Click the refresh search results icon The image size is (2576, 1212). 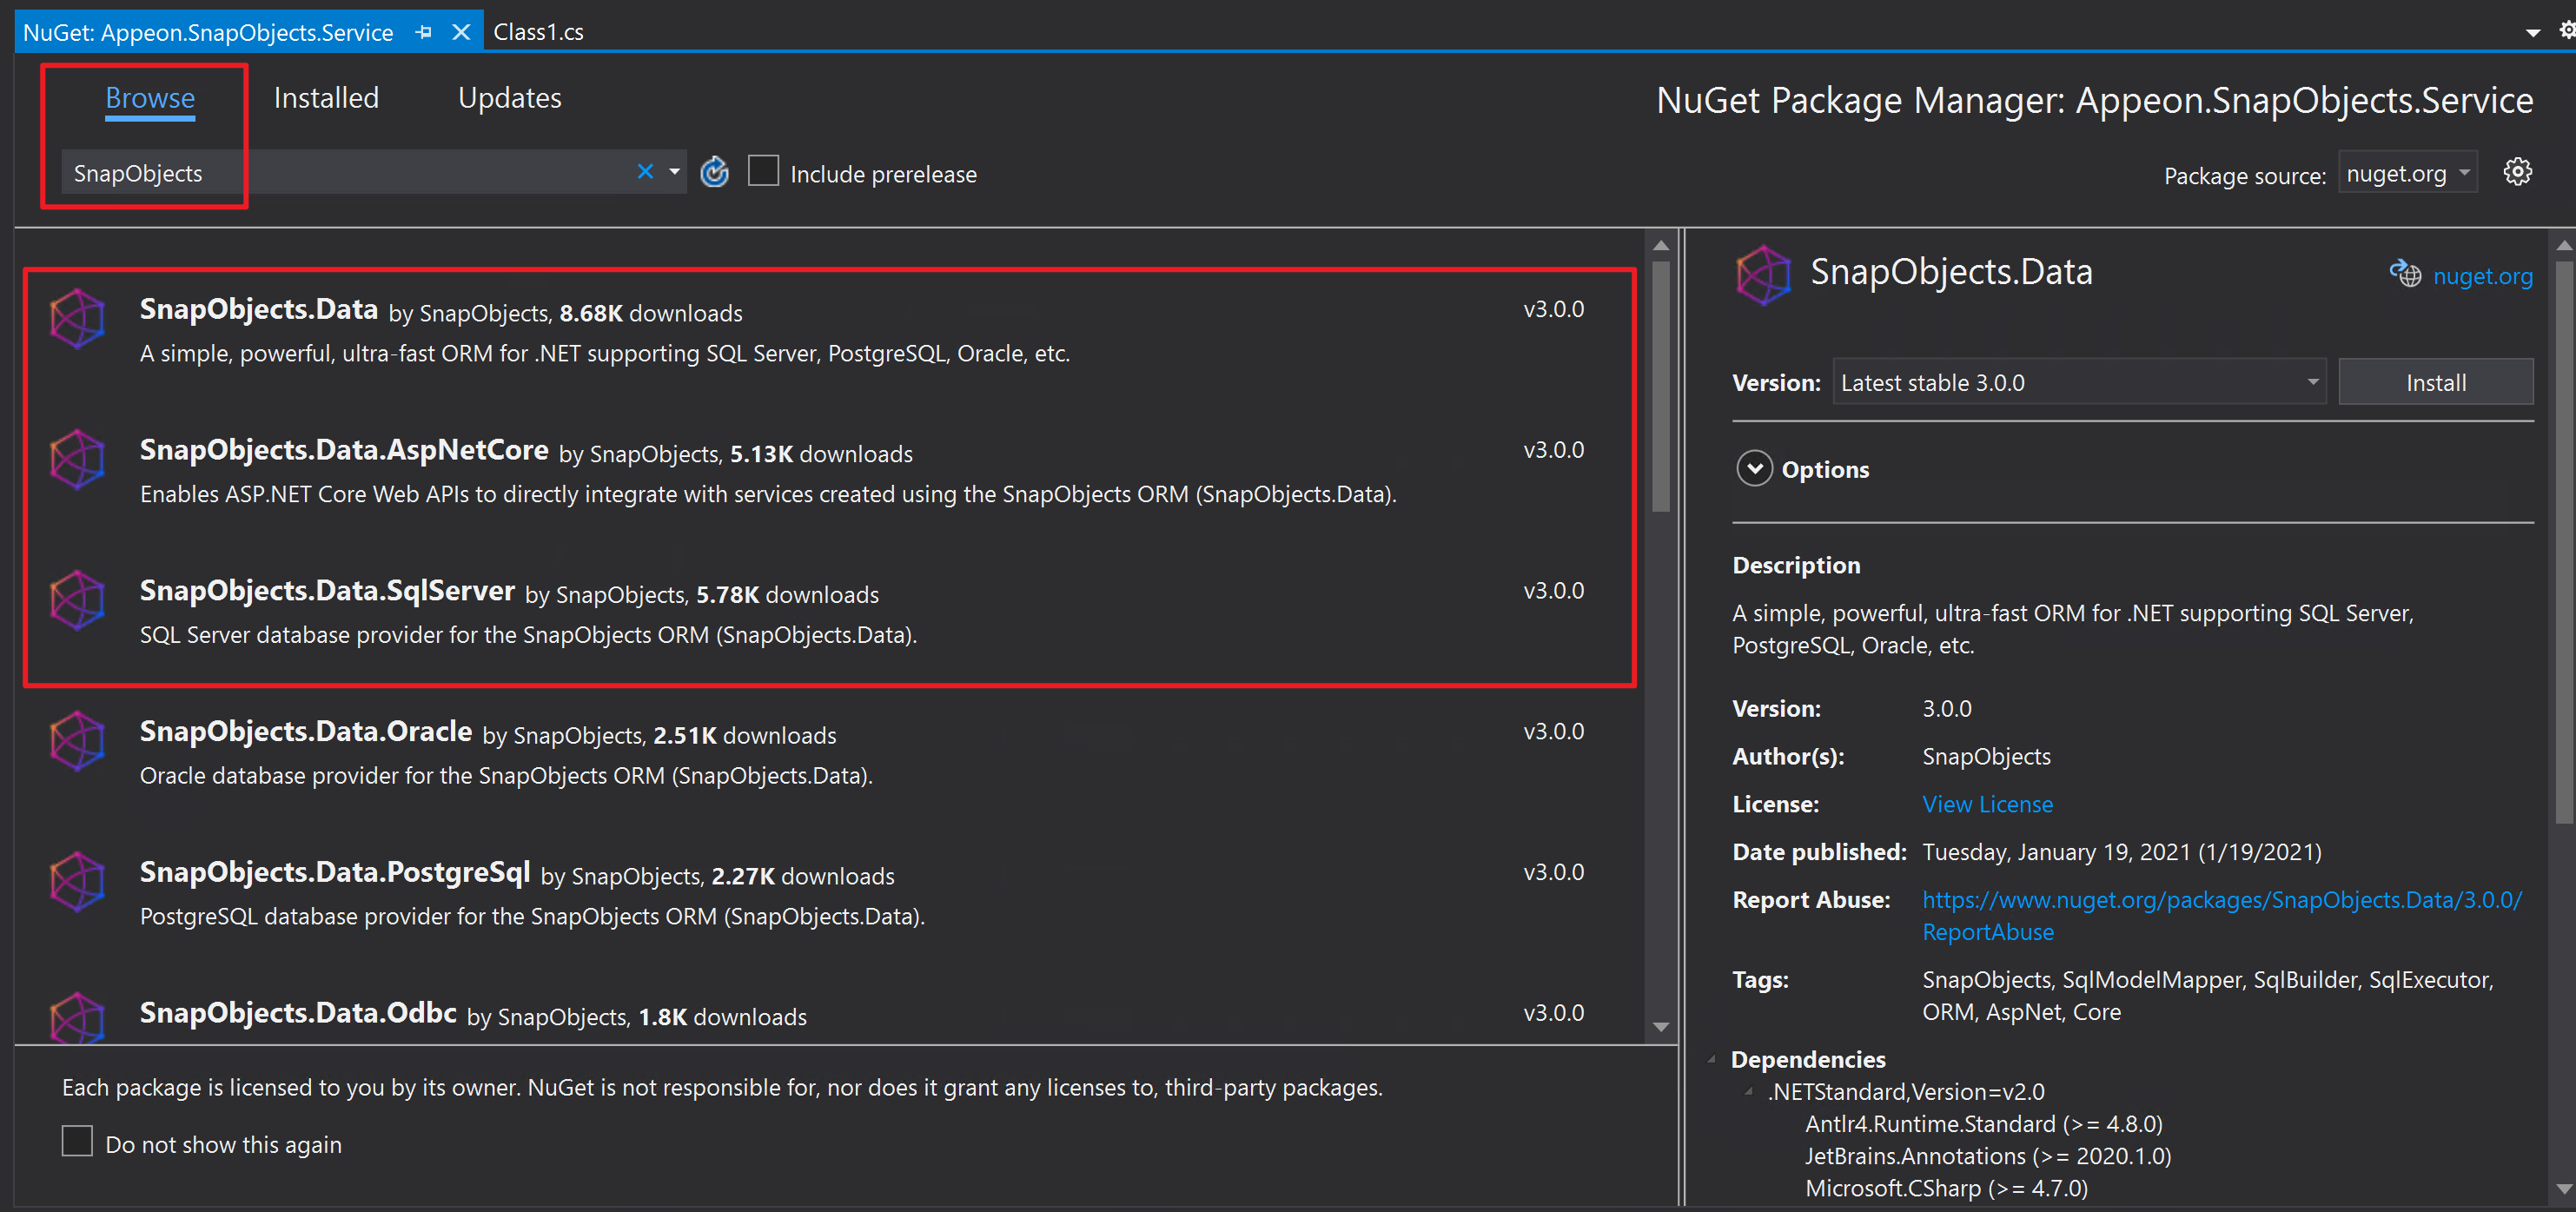pyautogui.click(x=714, y=173)
